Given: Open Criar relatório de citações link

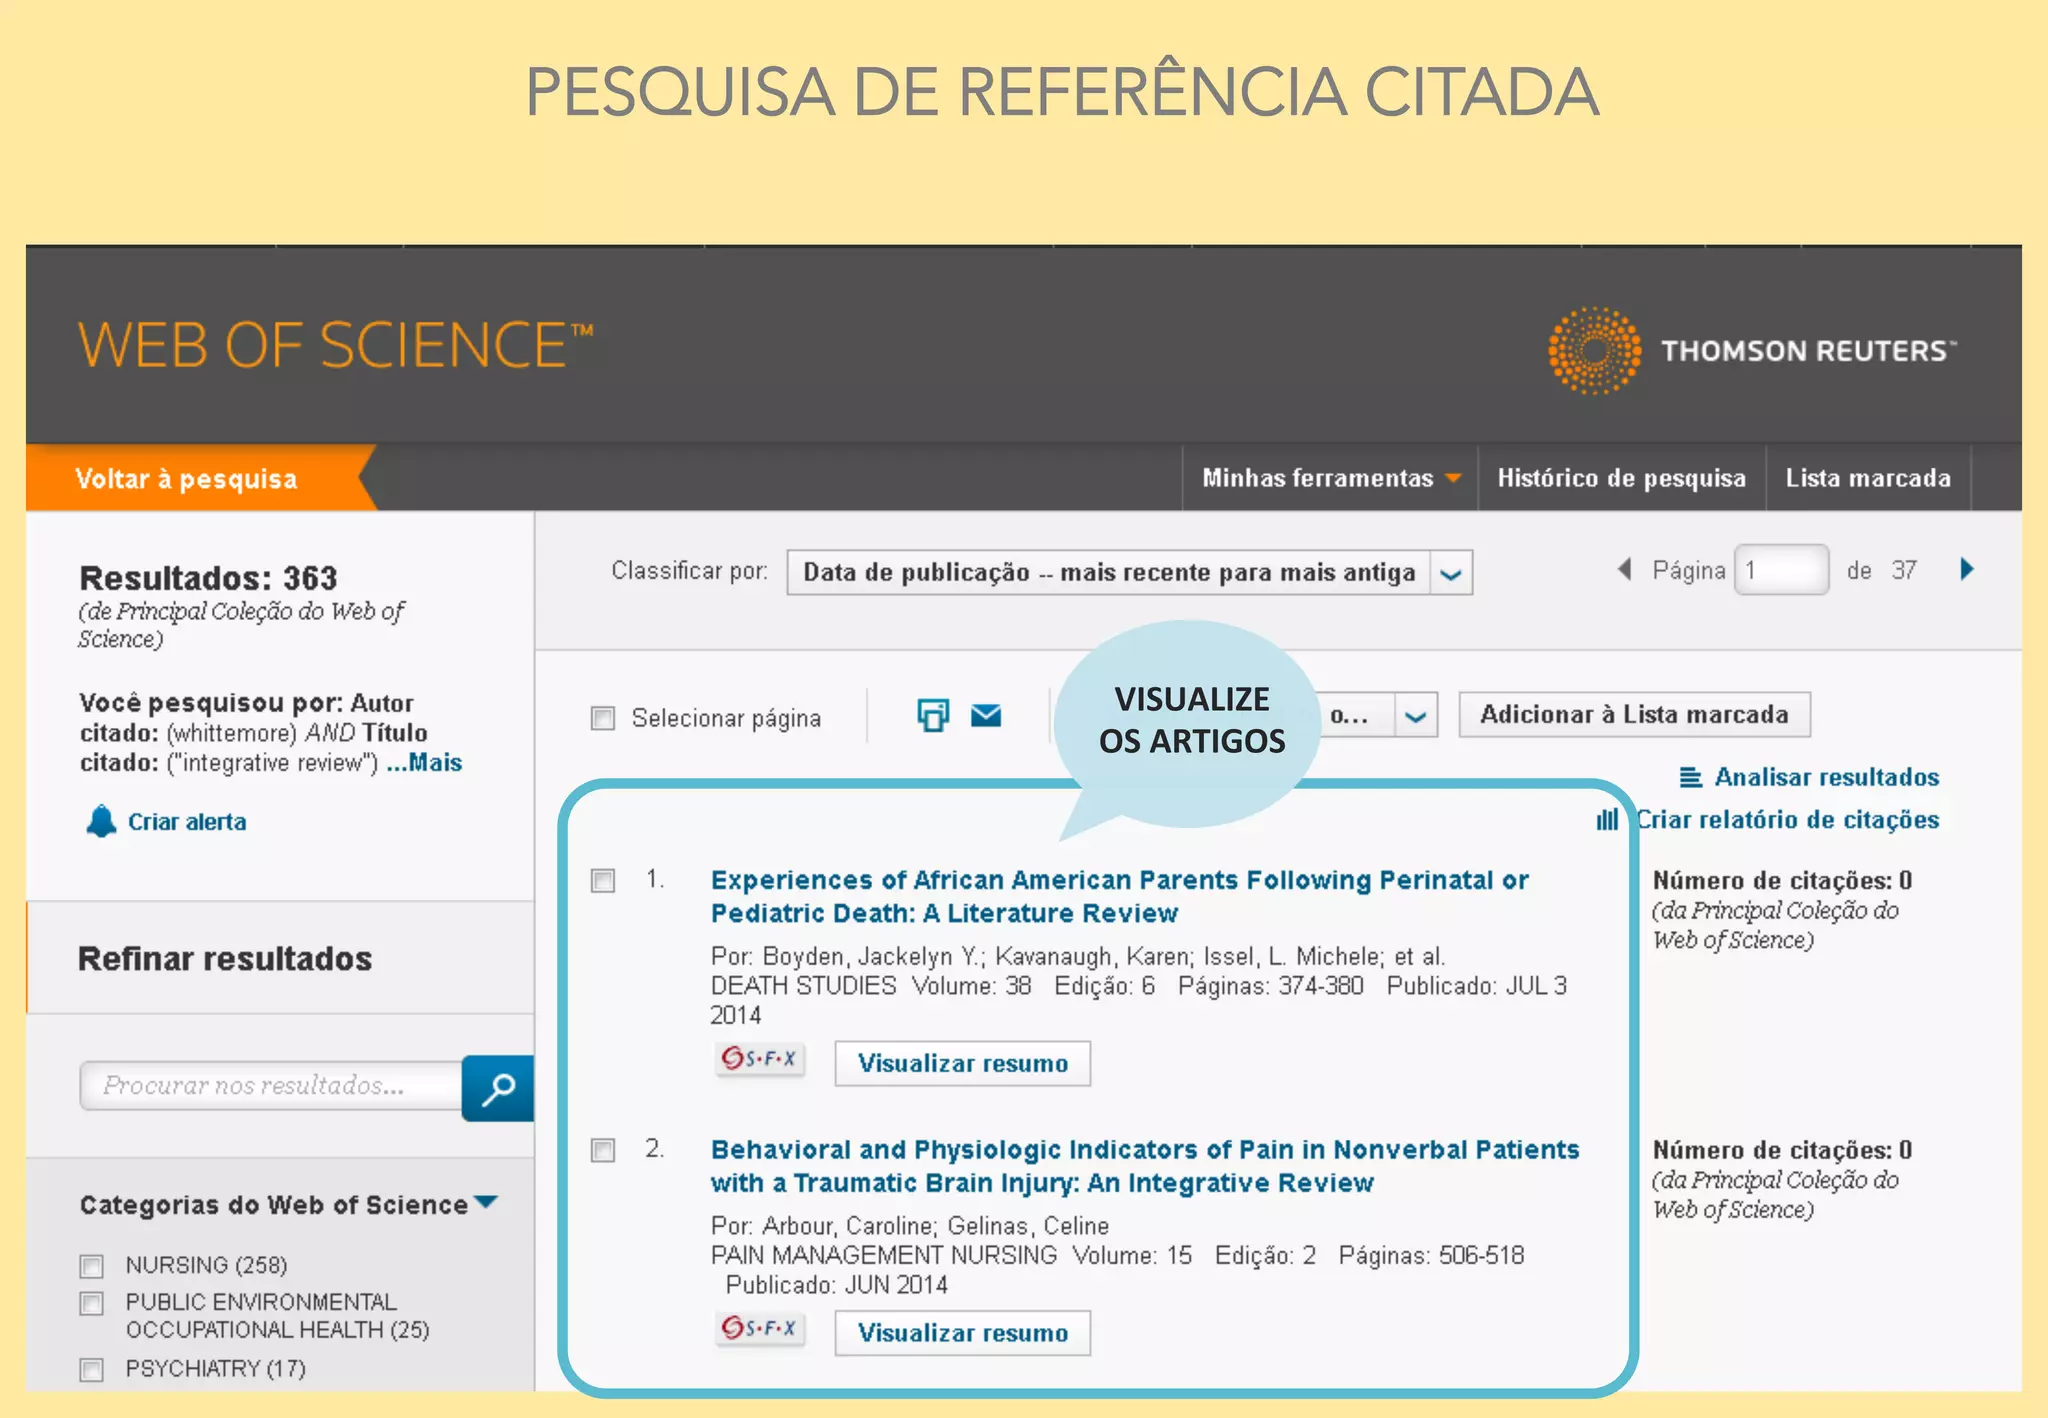Looking at the screenshot, I should pos(1787,820).
